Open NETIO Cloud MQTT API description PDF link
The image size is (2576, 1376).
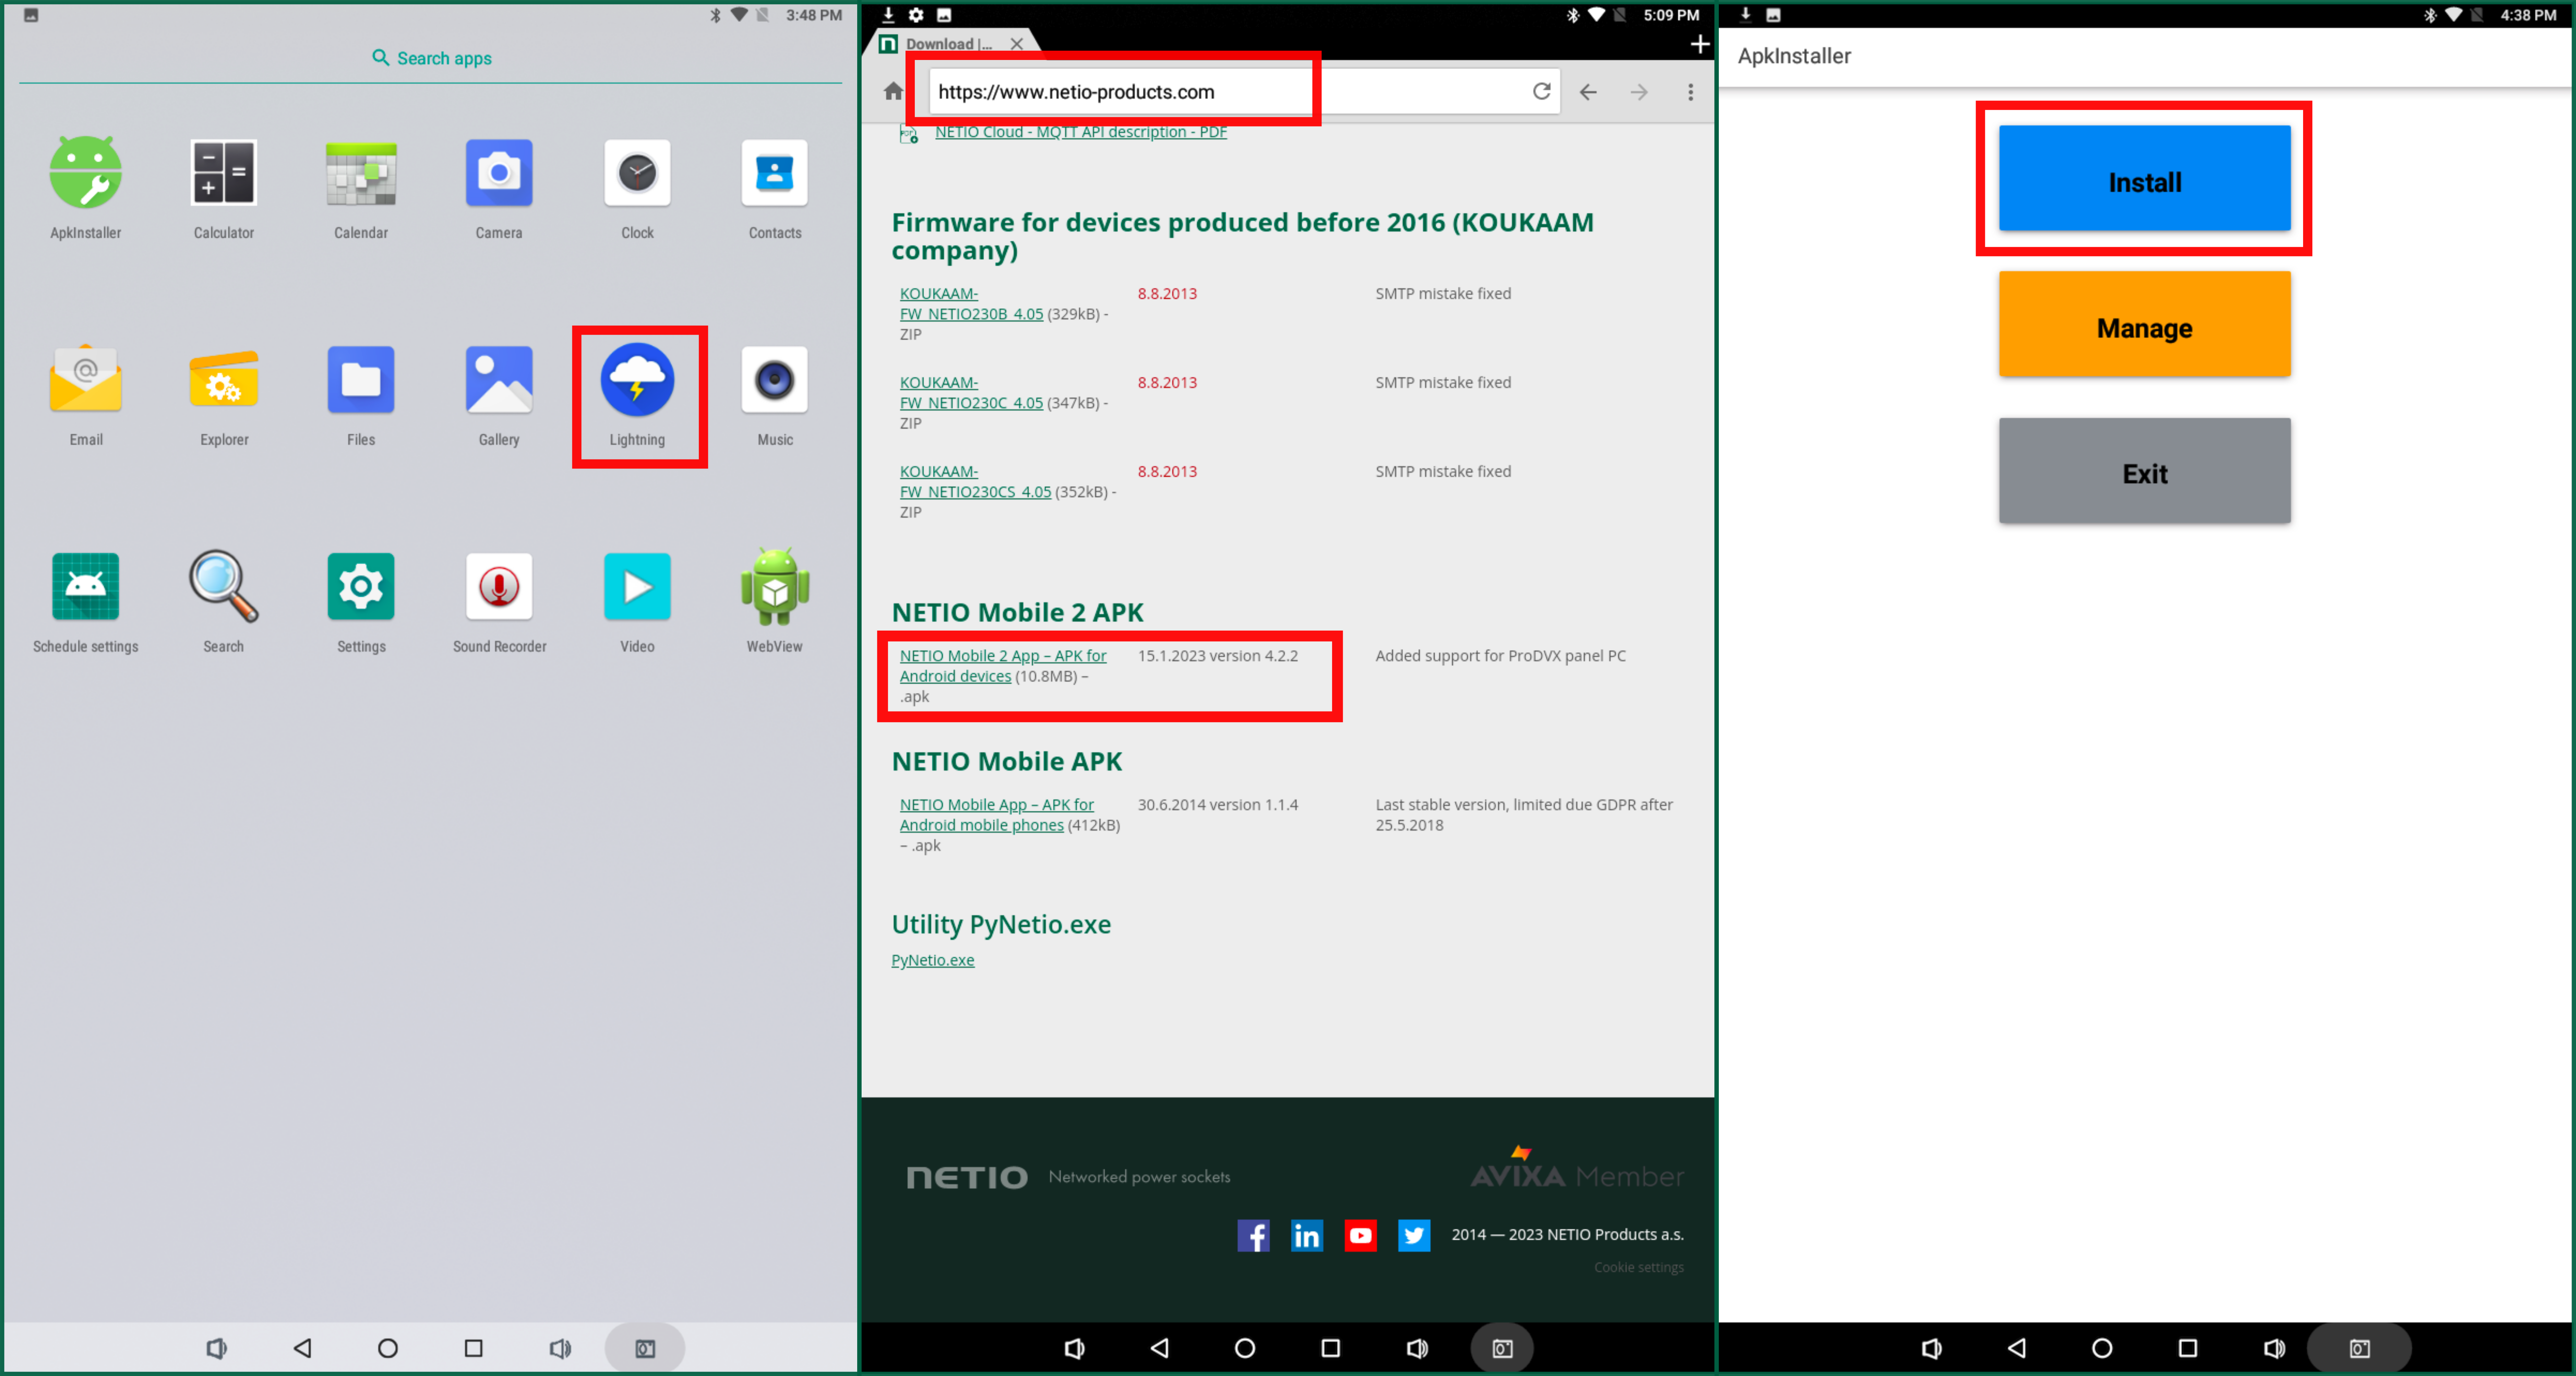click(x=1081, y=132)
